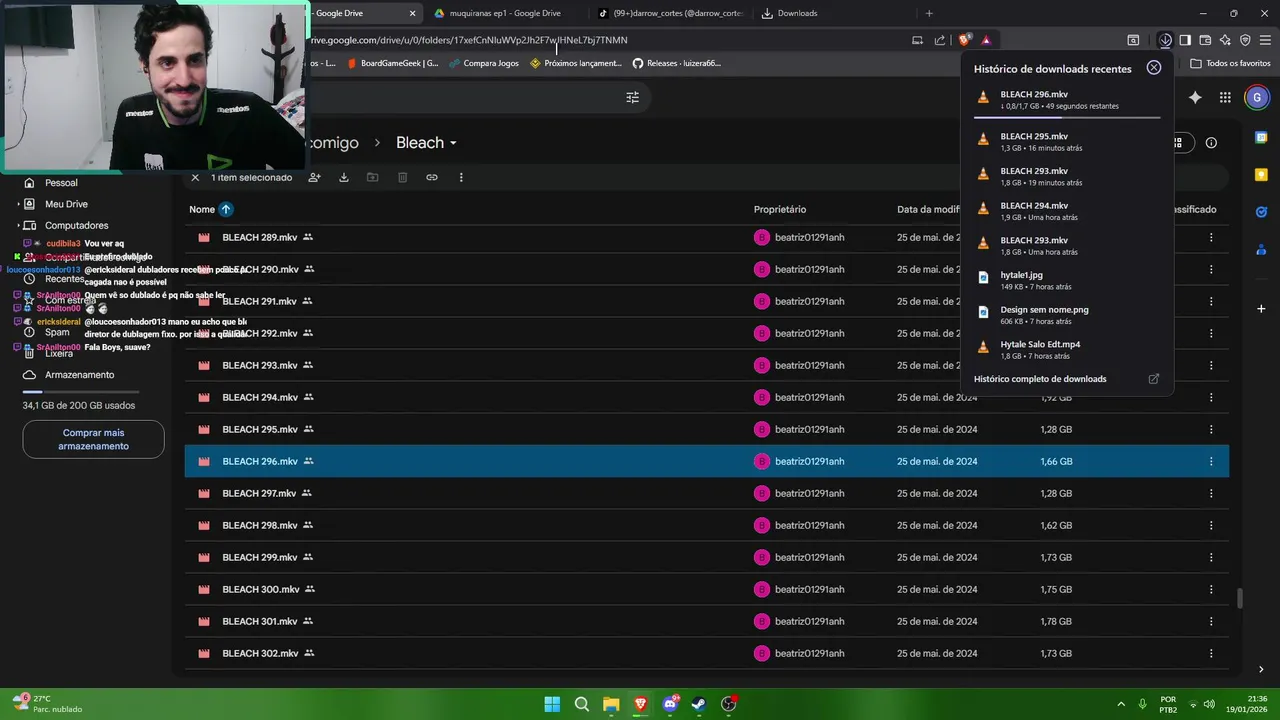Close the recent downloads history popup
The height and width of the screenshot is (720, 1280).
click(x=1154, y=68)
